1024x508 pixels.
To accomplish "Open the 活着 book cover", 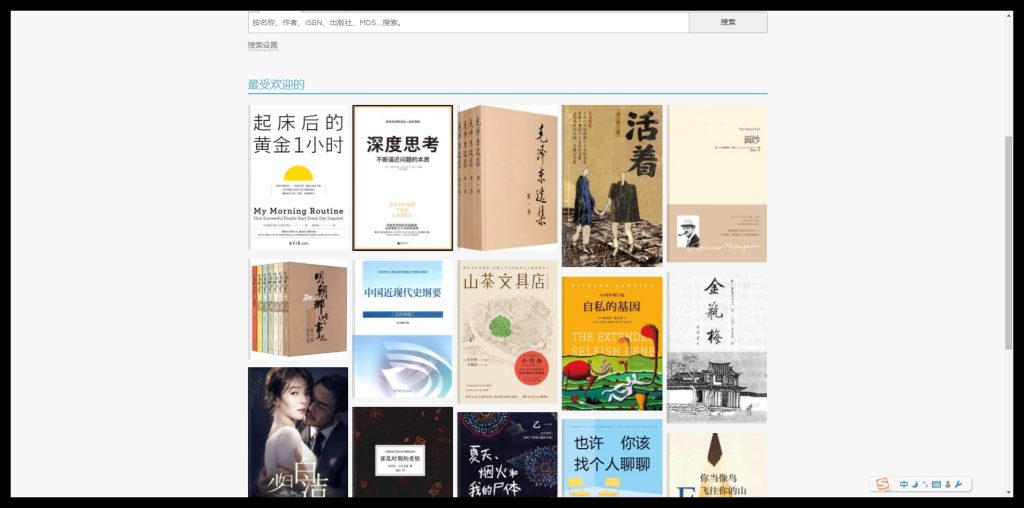I will (x=612, y=186).
